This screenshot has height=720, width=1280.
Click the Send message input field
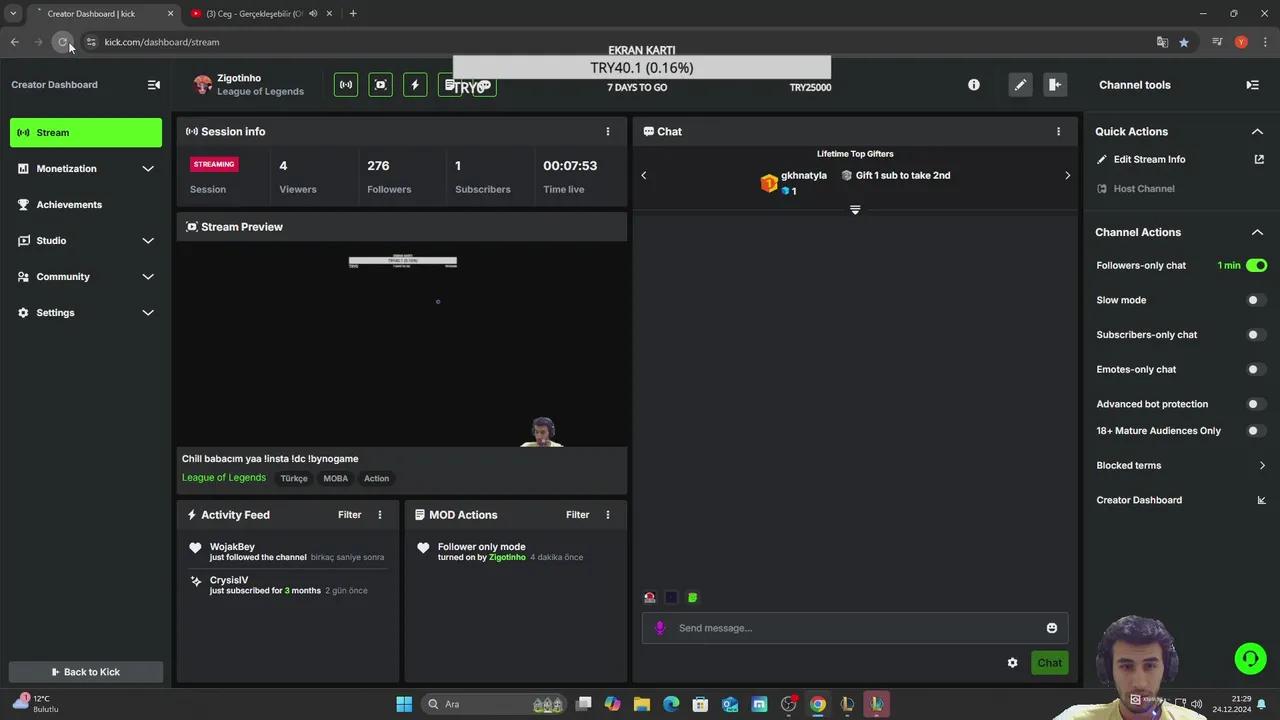coord(855,628)
